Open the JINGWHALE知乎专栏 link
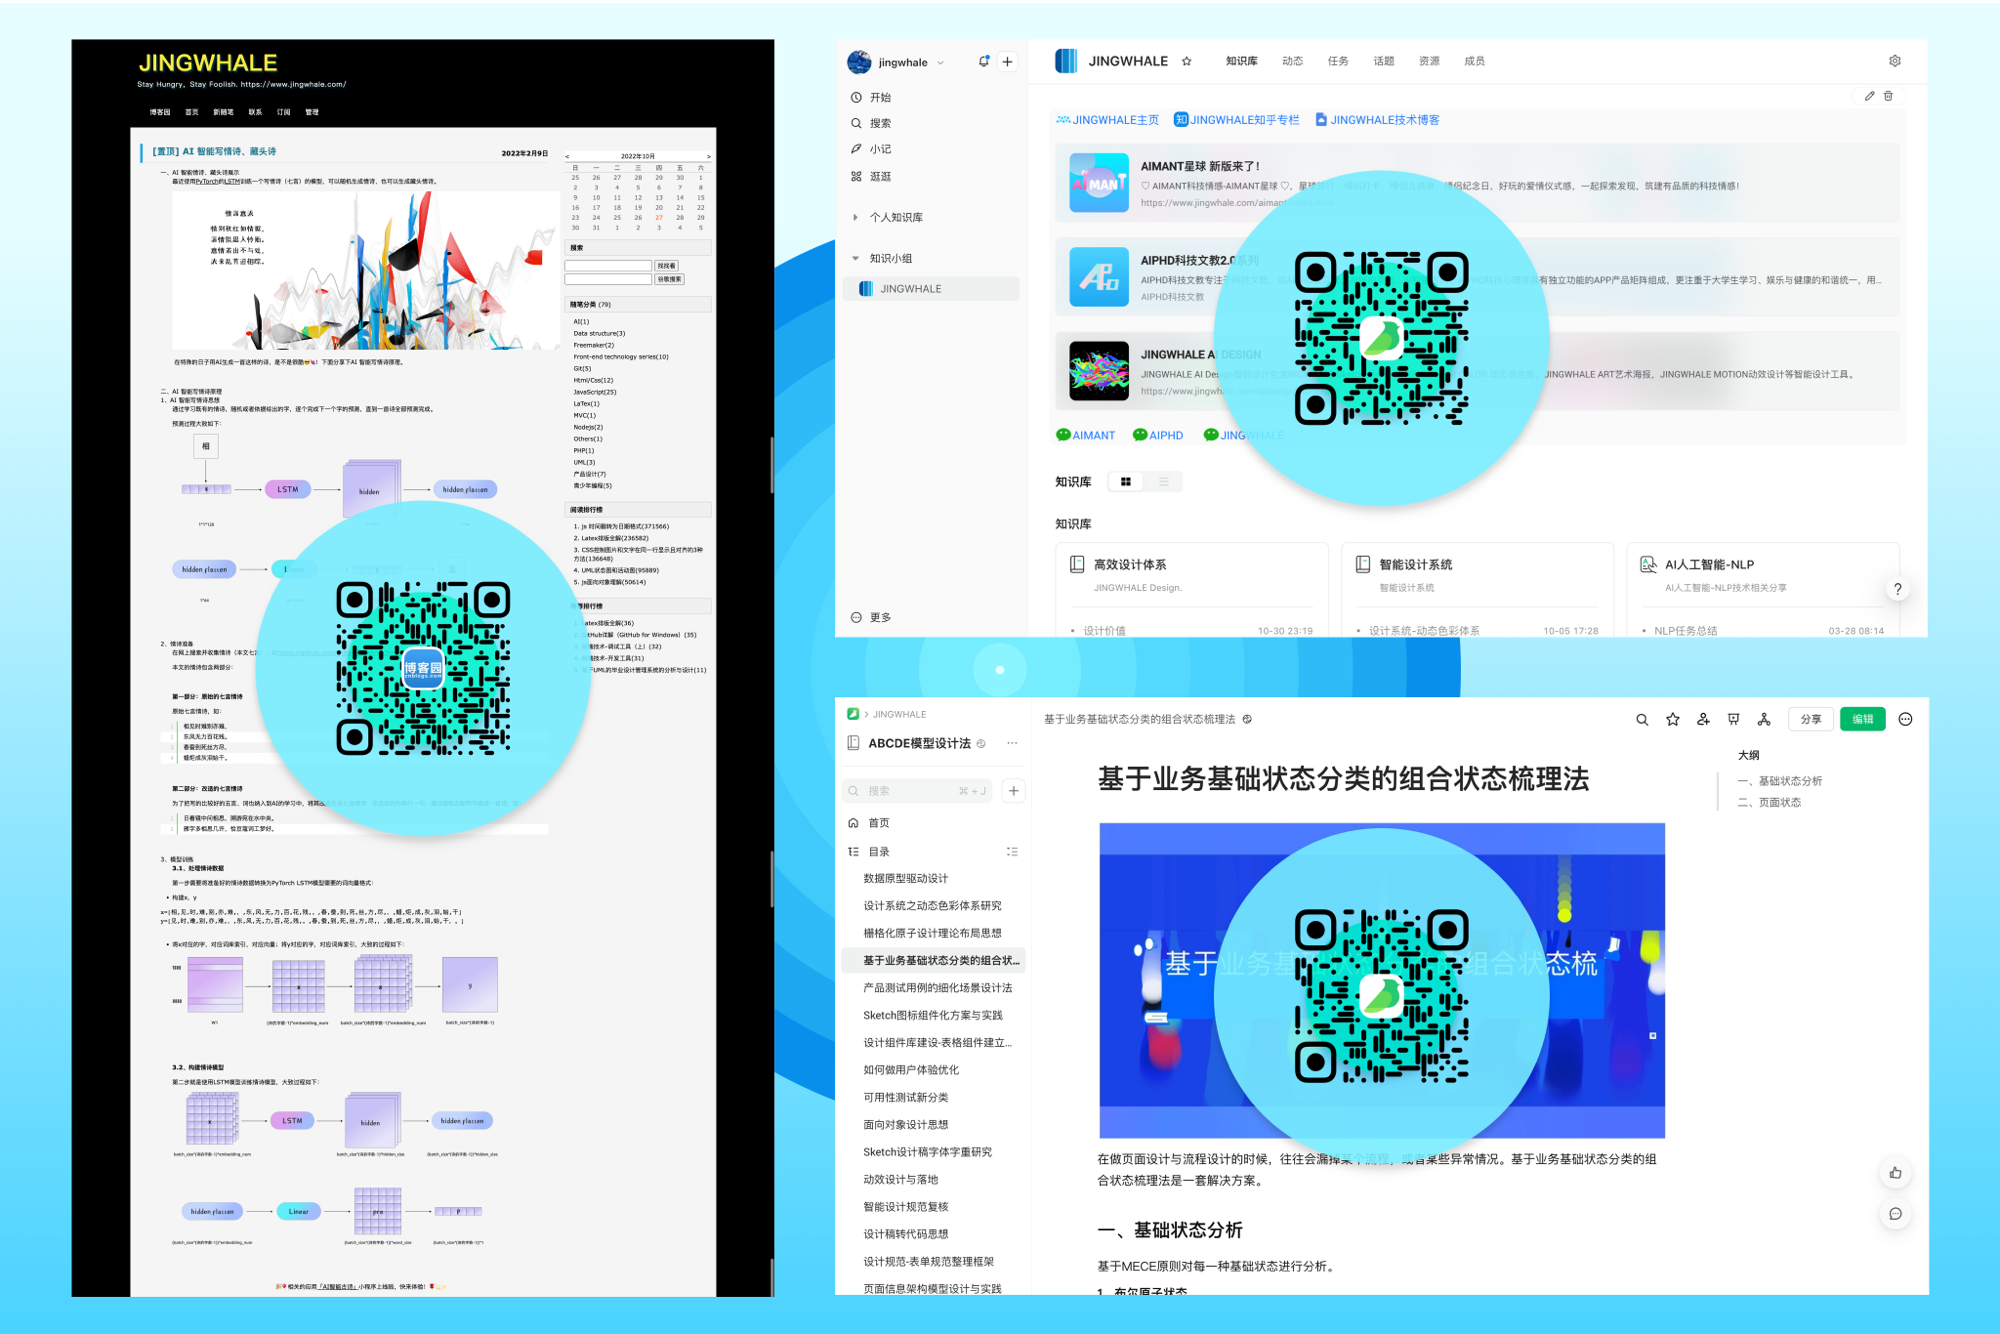2000x1334 pixels. click(1237, 120)
